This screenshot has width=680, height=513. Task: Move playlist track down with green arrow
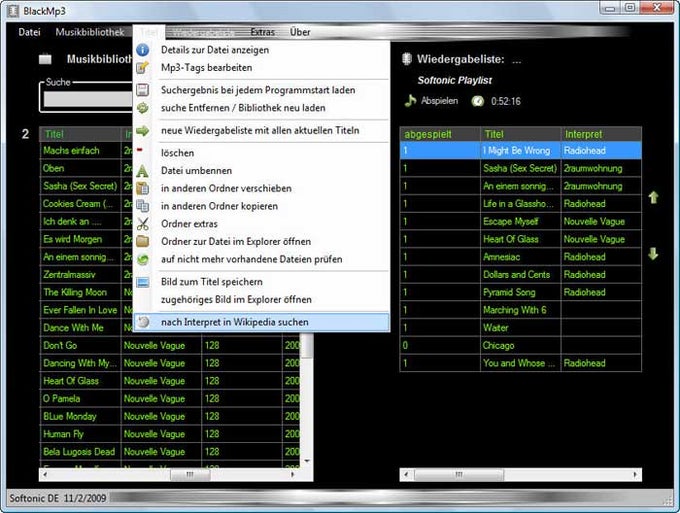653,254
